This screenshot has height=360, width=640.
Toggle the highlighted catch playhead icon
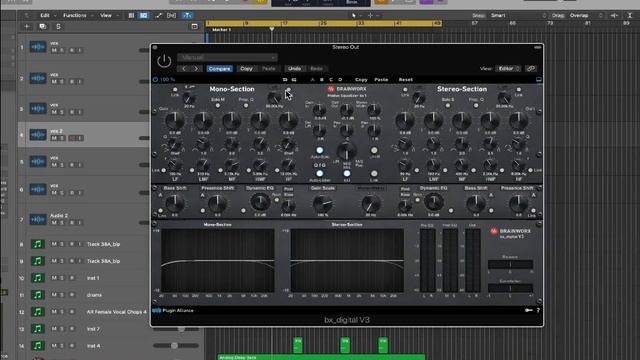(187, 16)
